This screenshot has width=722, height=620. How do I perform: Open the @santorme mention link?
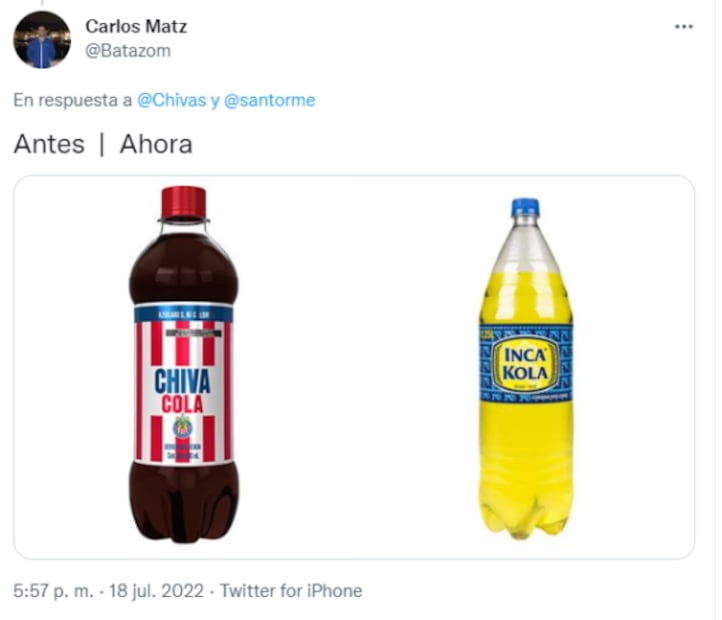point(269,100)
